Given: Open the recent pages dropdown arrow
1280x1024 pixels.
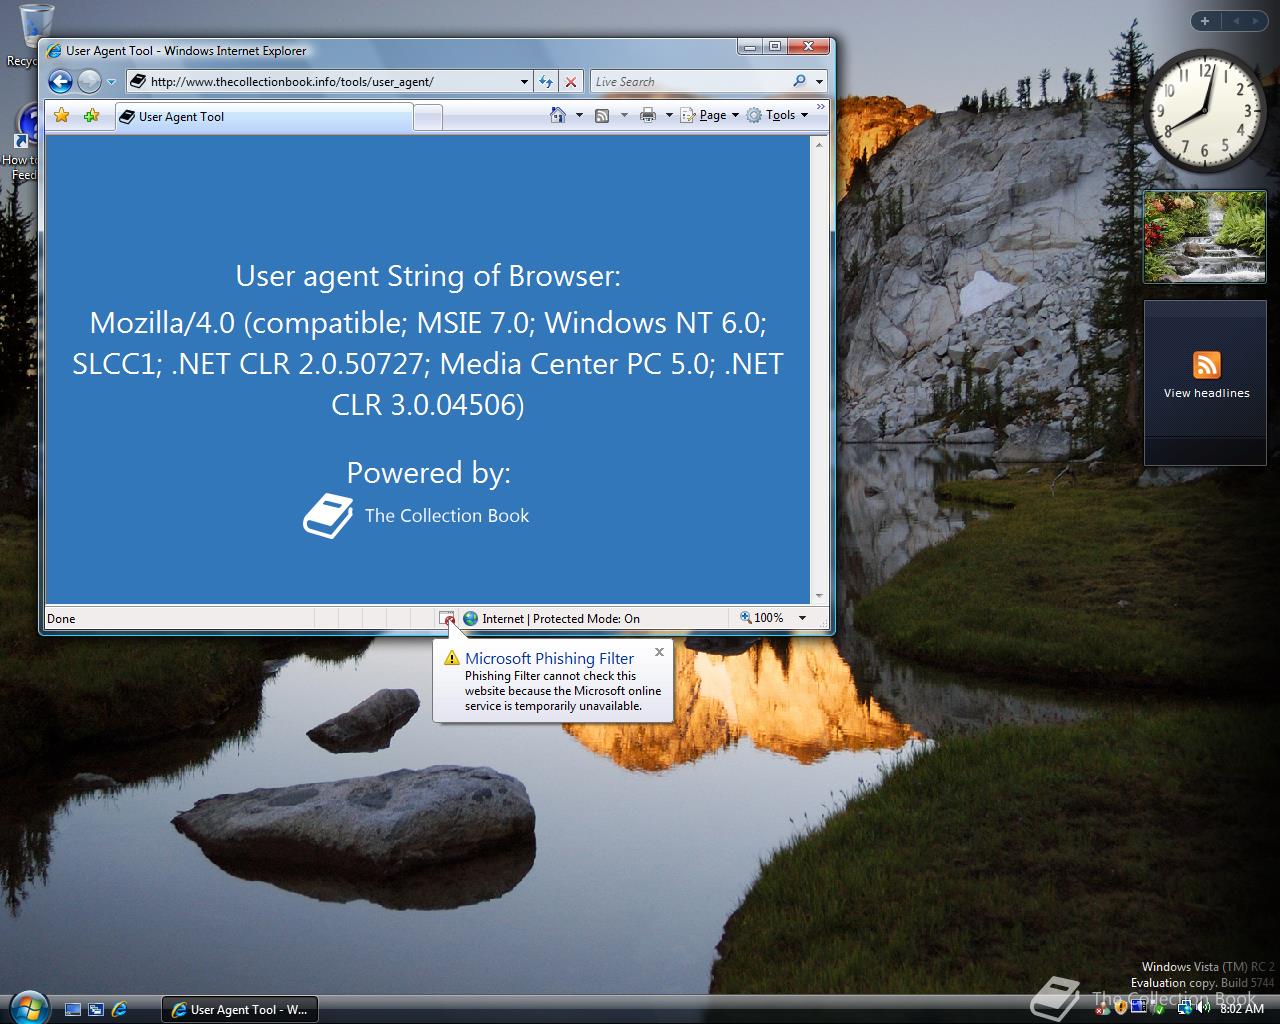Looking at the screenshot, I should (x=111, y=82).
